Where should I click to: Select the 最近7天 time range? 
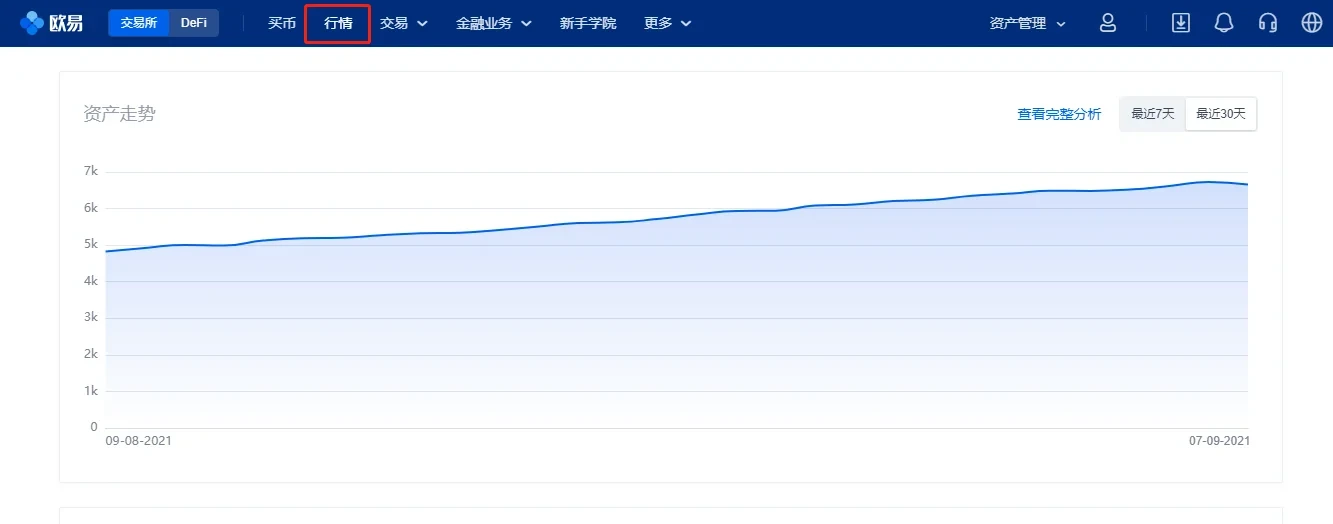click(1152, 114)
